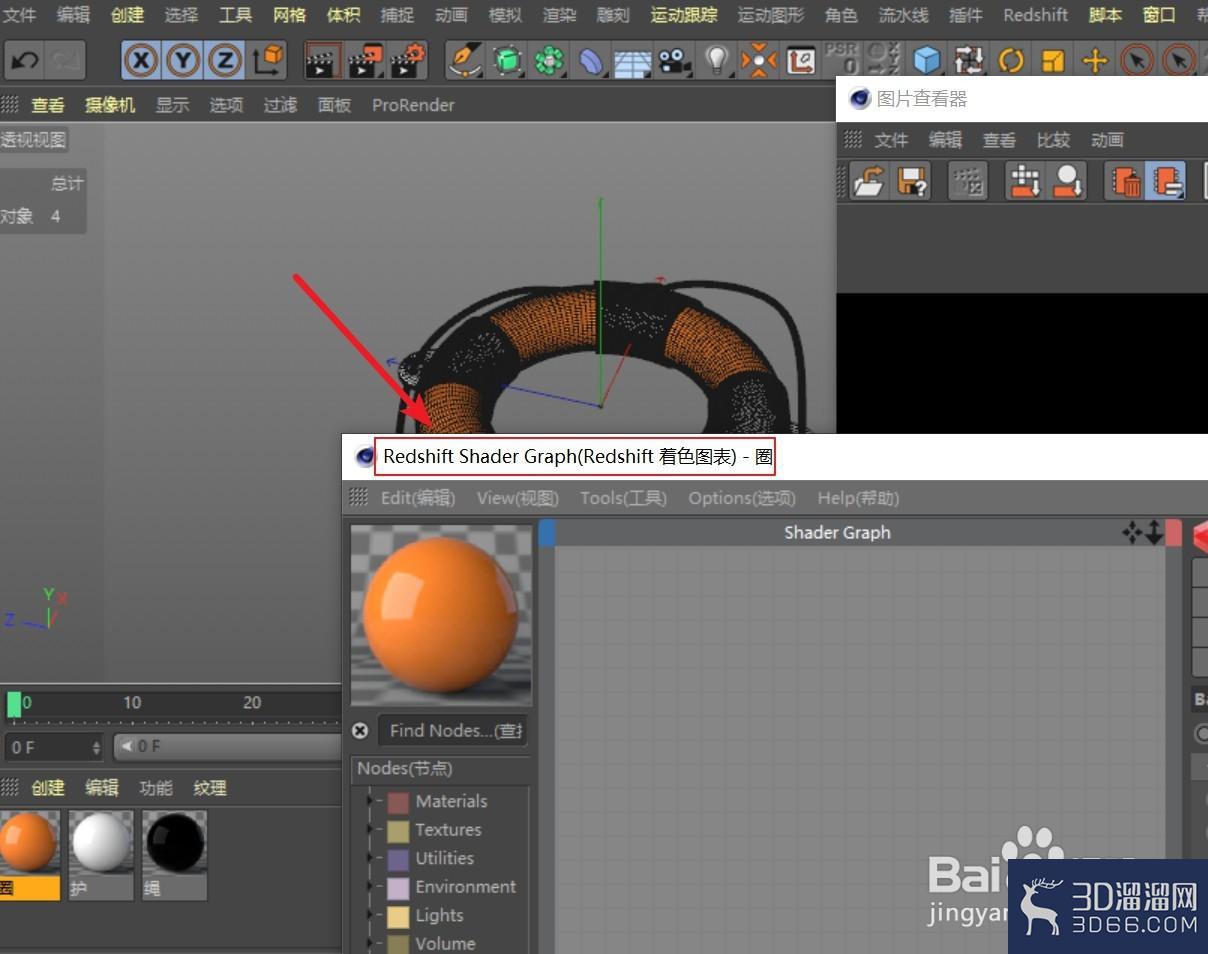Clear the Find Nodes search (x) button

[361, 730]
